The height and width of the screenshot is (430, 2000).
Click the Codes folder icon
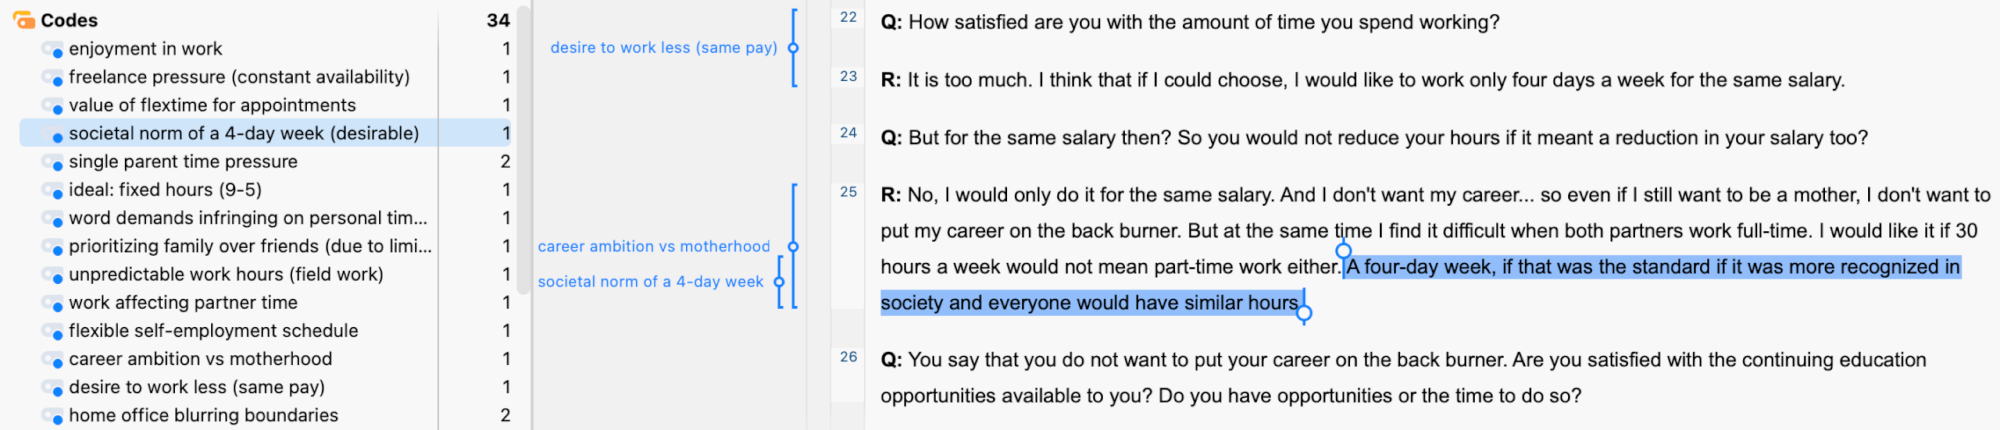23,20
